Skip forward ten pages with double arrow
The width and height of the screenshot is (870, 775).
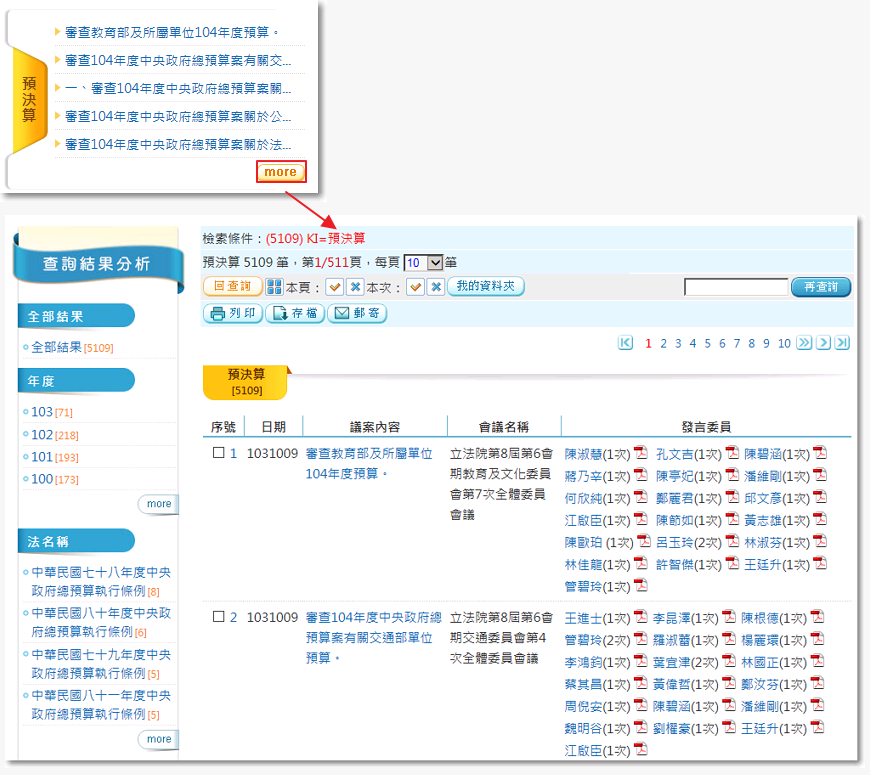(805, 343)
